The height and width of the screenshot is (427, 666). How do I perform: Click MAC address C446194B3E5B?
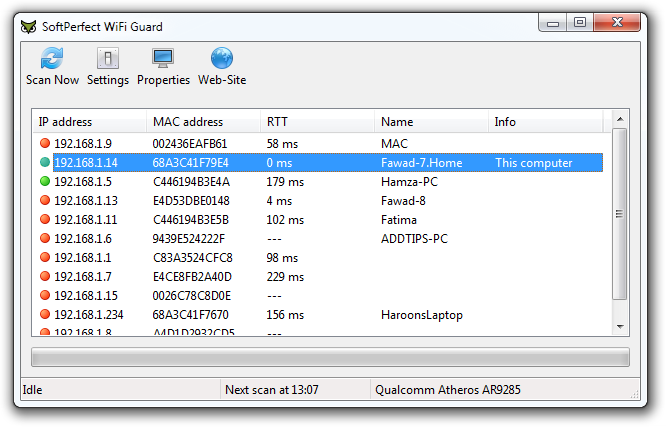pyautogui.click(x=191, y=220)
